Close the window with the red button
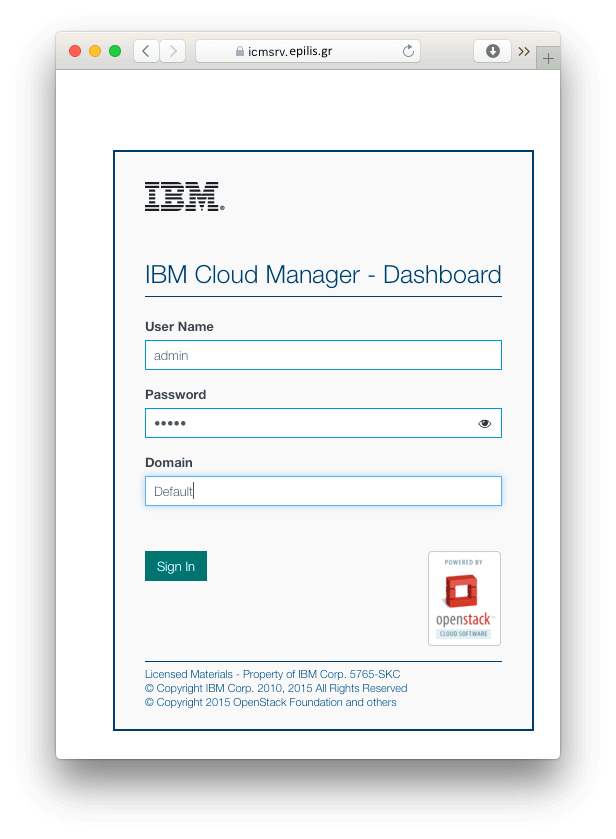This screenshot has width=616, height=839. coord(75,51)
